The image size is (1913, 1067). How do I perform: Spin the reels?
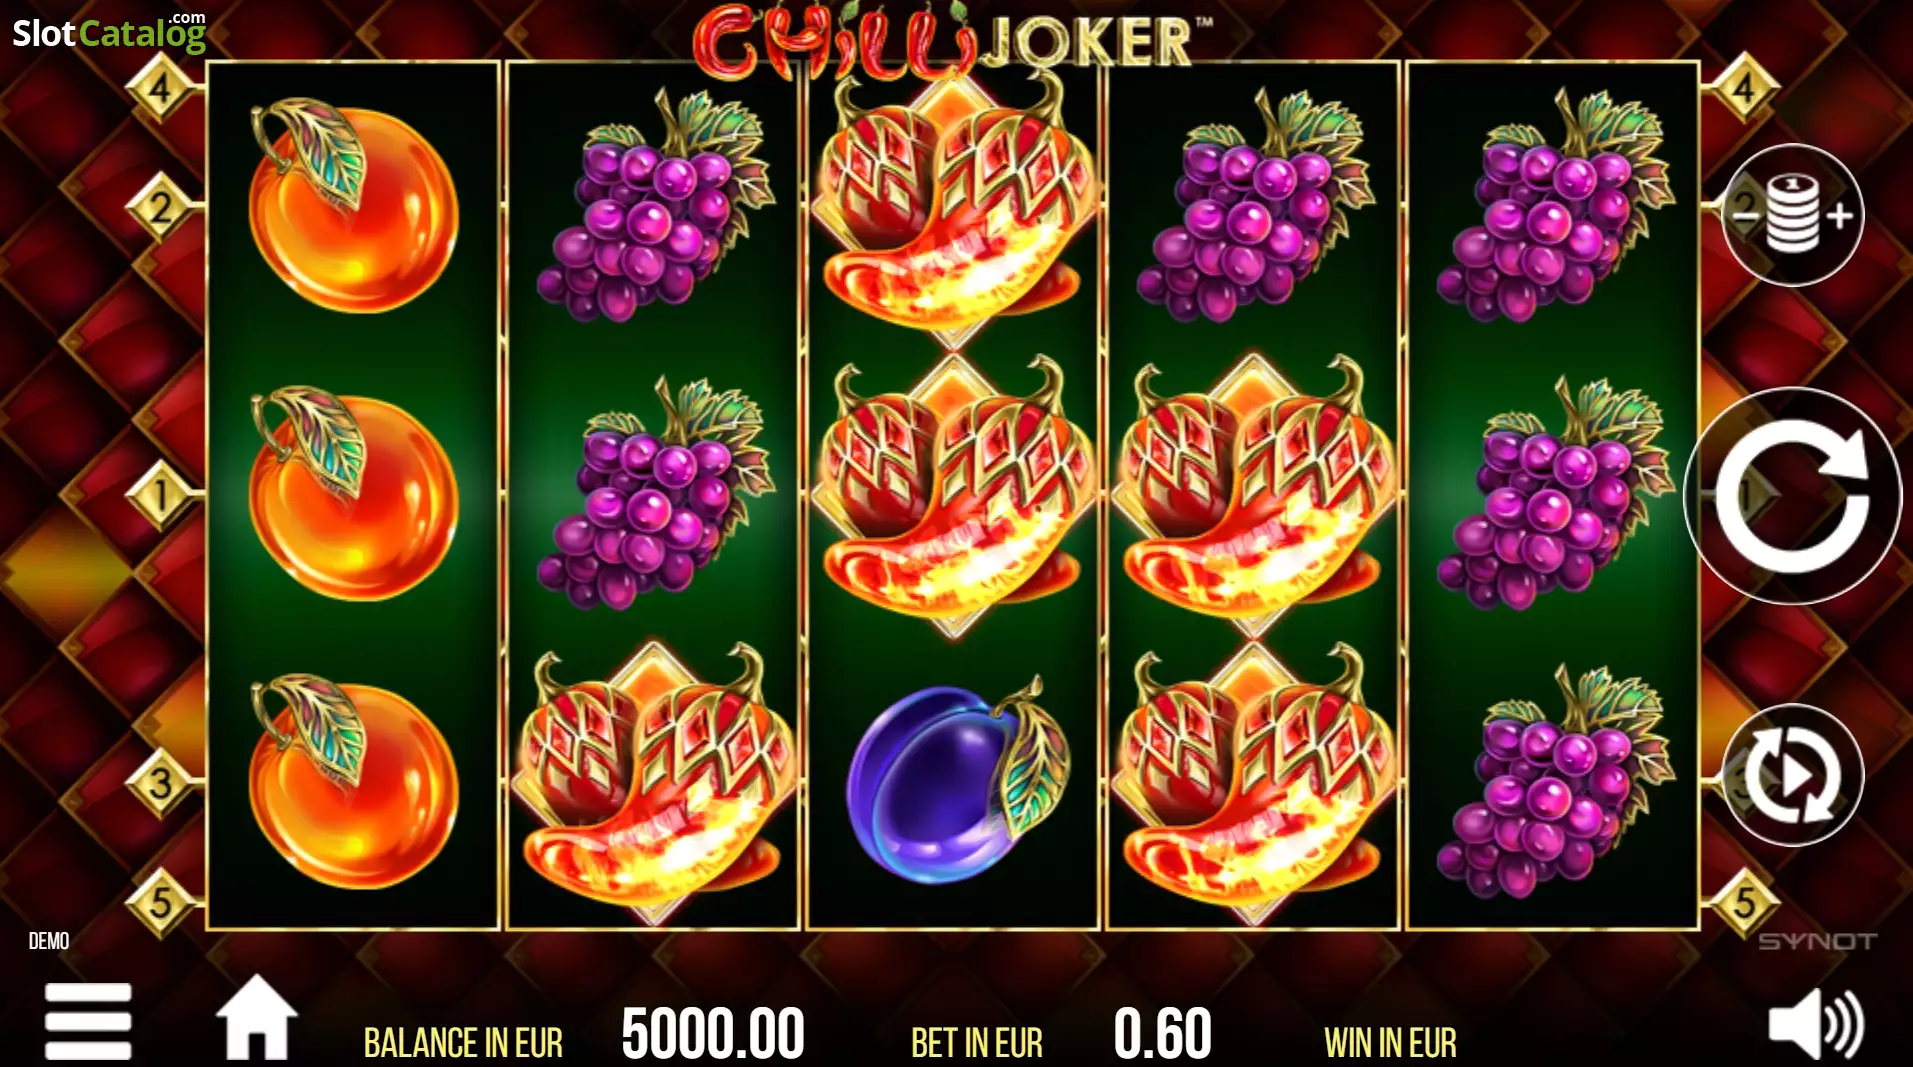[1792, 495]
